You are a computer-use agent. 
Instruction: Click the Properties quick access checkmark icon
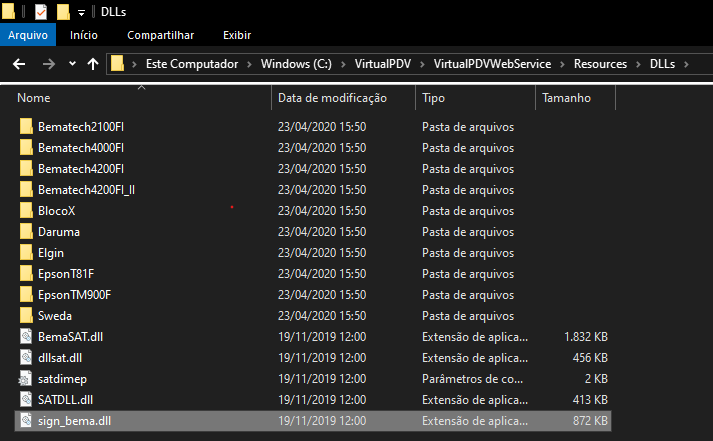click(40, 11)
